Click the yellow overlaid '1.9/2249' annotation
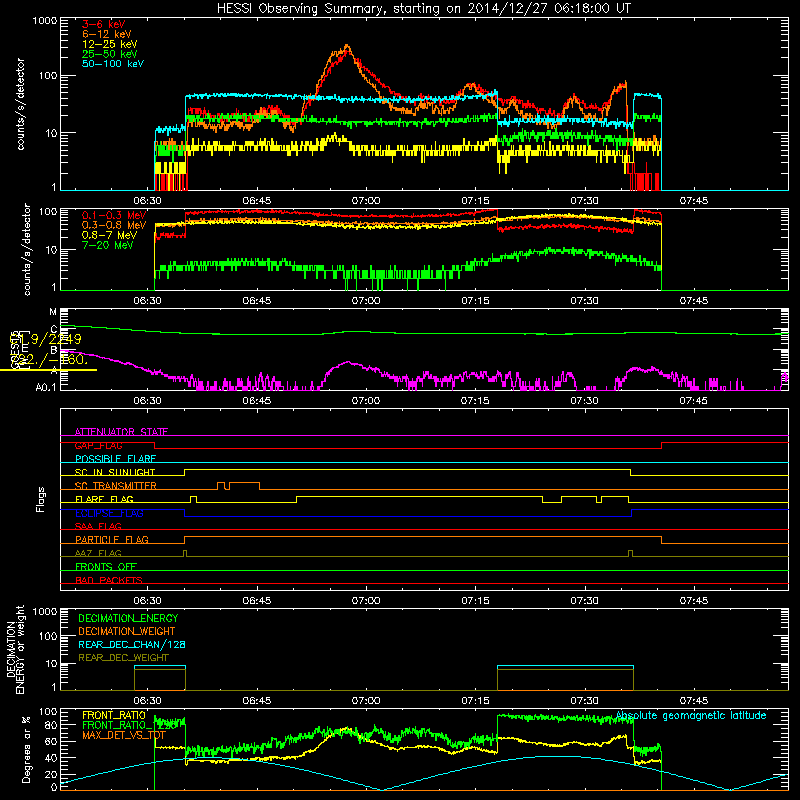The height and width of the screenshot is (800, 800). click(46, 339)
